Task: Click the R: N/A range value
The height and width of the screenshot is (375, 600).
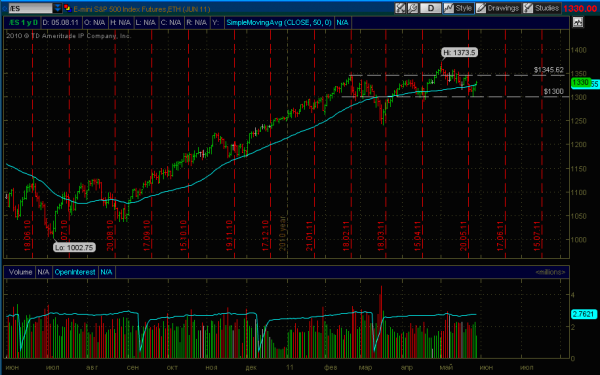Action: pyautogui.click(x=196, y=23)
